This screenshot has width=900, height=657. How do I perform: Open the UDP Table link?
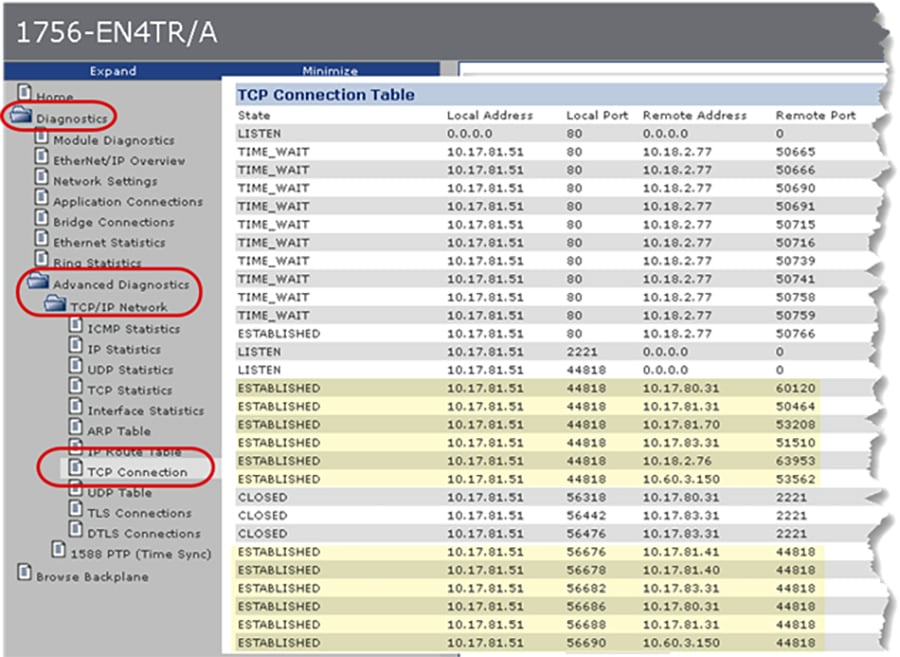(x=119, y=493)
